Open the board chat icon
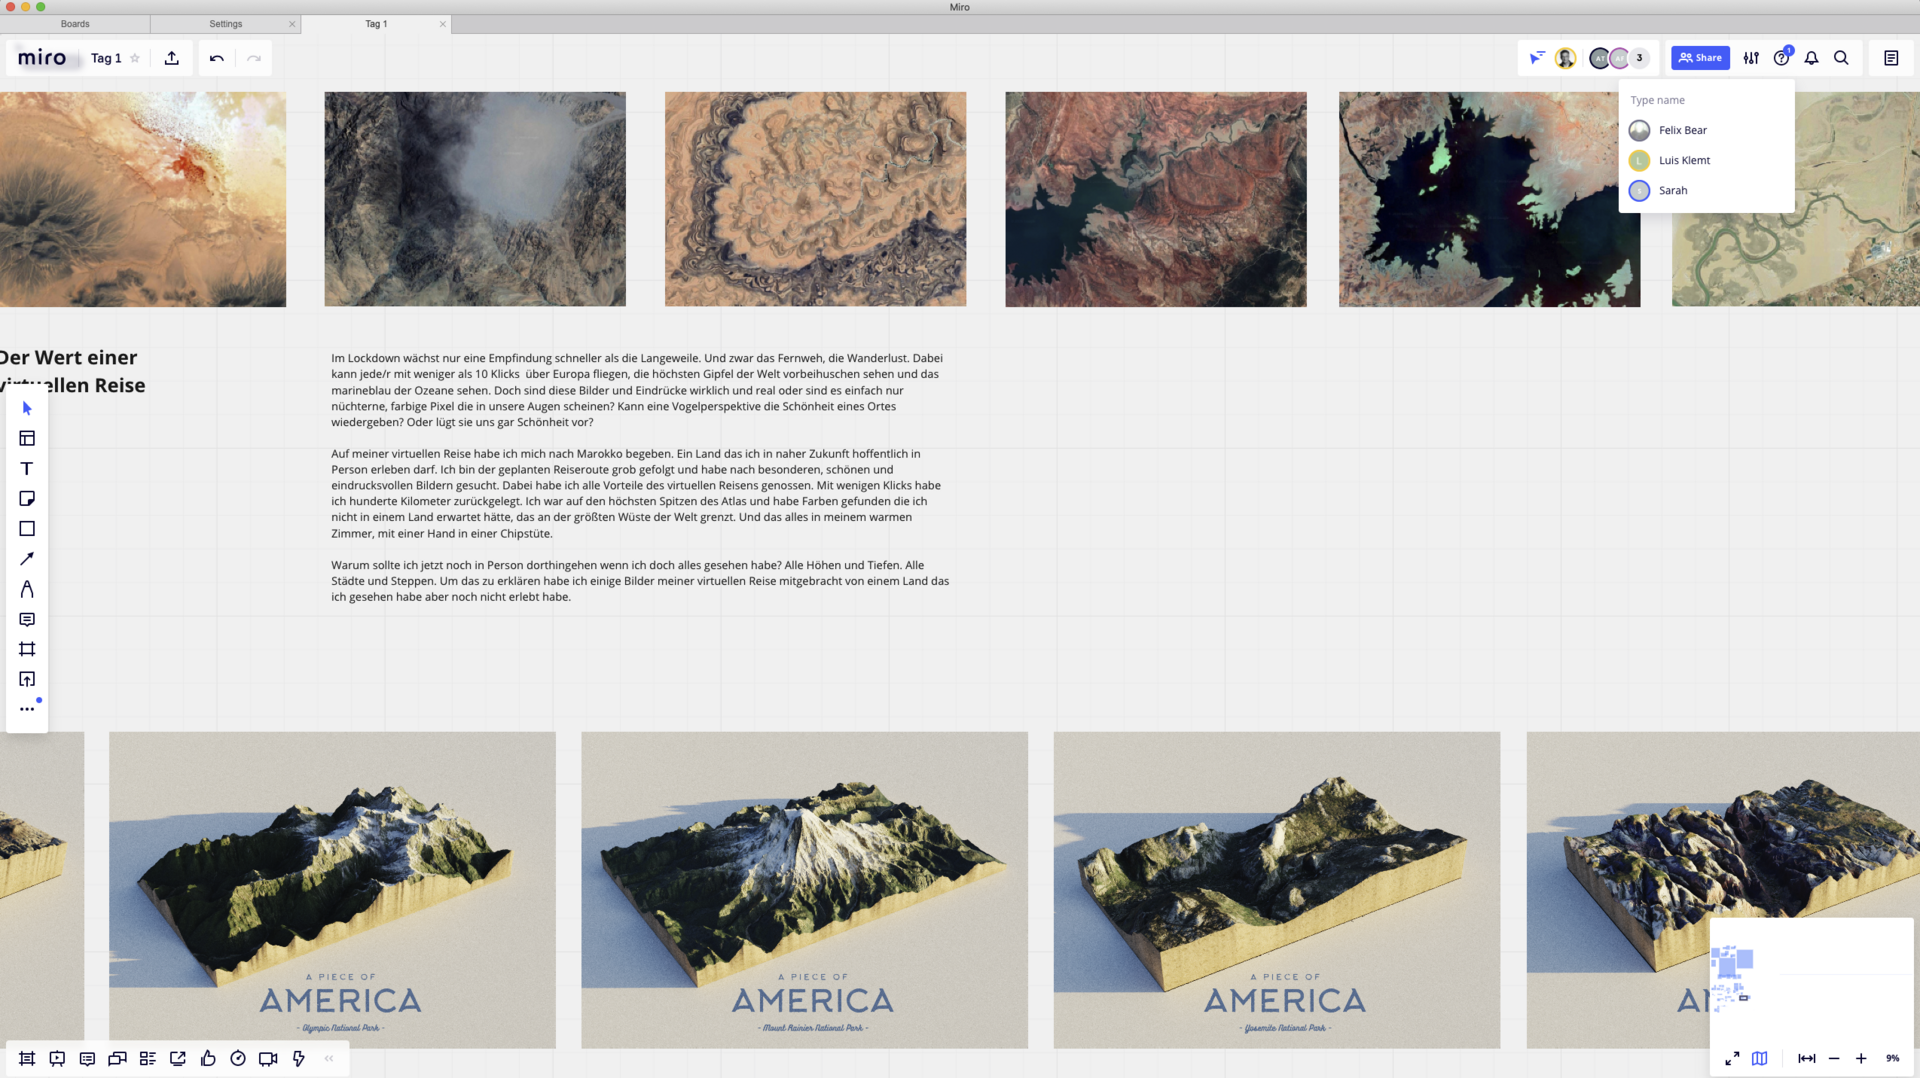Screen dimensions: 1920x1078 coord(117,1058)
